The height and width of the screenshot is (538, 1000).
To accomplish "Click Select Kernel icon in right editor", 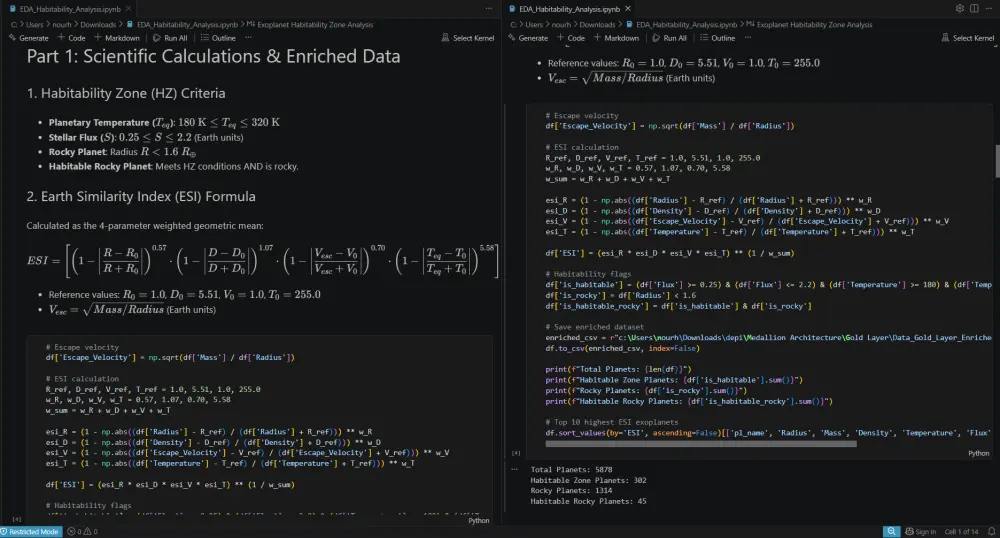I will [x=945, y=38].
